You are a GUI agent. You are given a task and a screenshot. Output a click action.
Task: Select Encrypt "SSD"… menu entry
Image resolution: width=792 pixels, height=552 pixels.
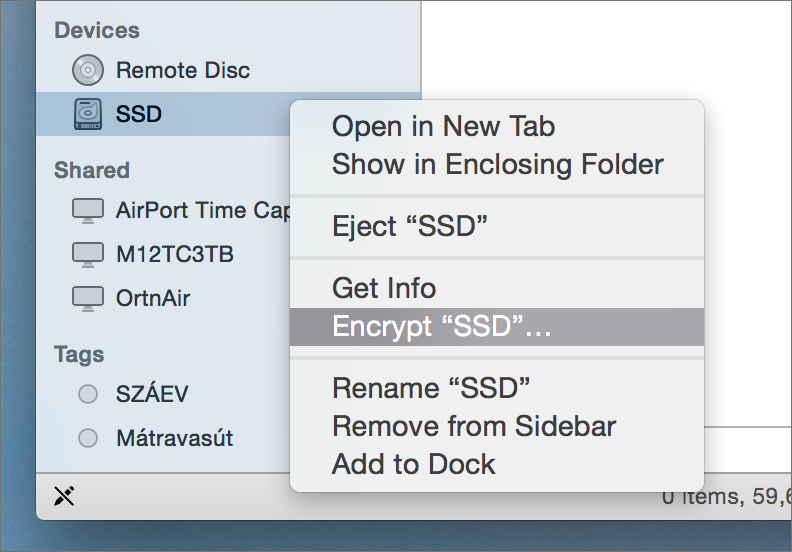pos(497,327)
